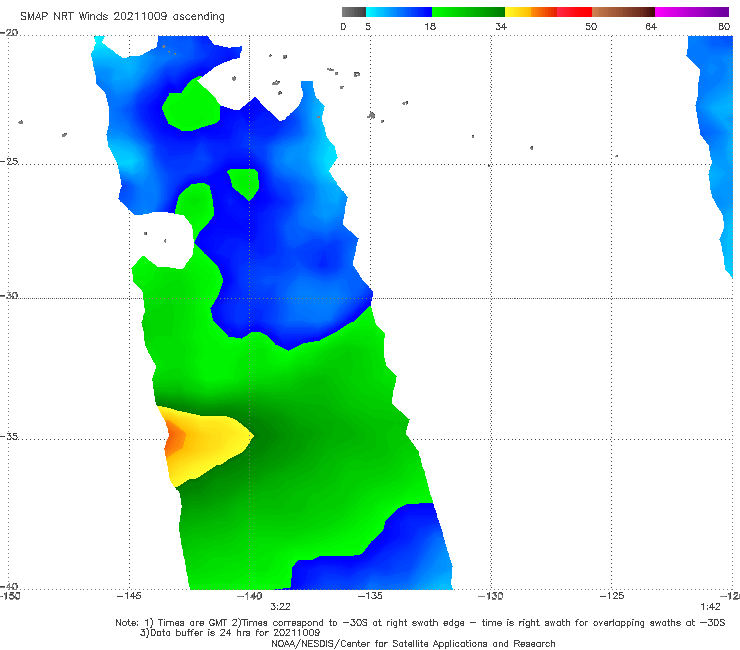Click the longitude label '-135'
Viewport: 740px width, 650px height.
pos(370,596)
